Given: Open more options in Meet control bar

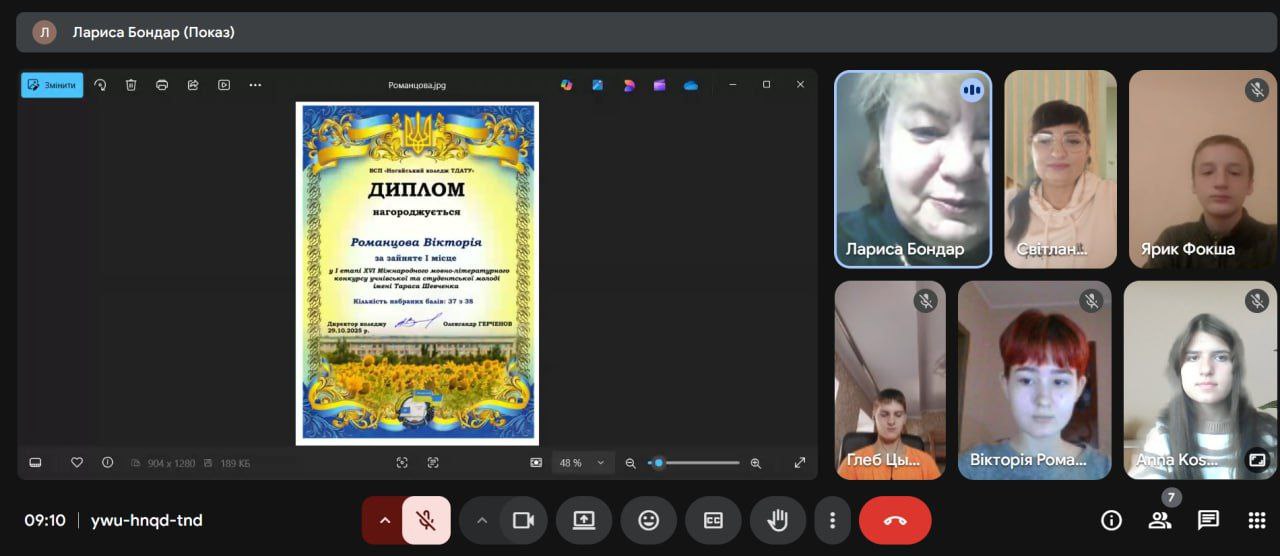Looking at the screenshot, I should click(832, 520).
